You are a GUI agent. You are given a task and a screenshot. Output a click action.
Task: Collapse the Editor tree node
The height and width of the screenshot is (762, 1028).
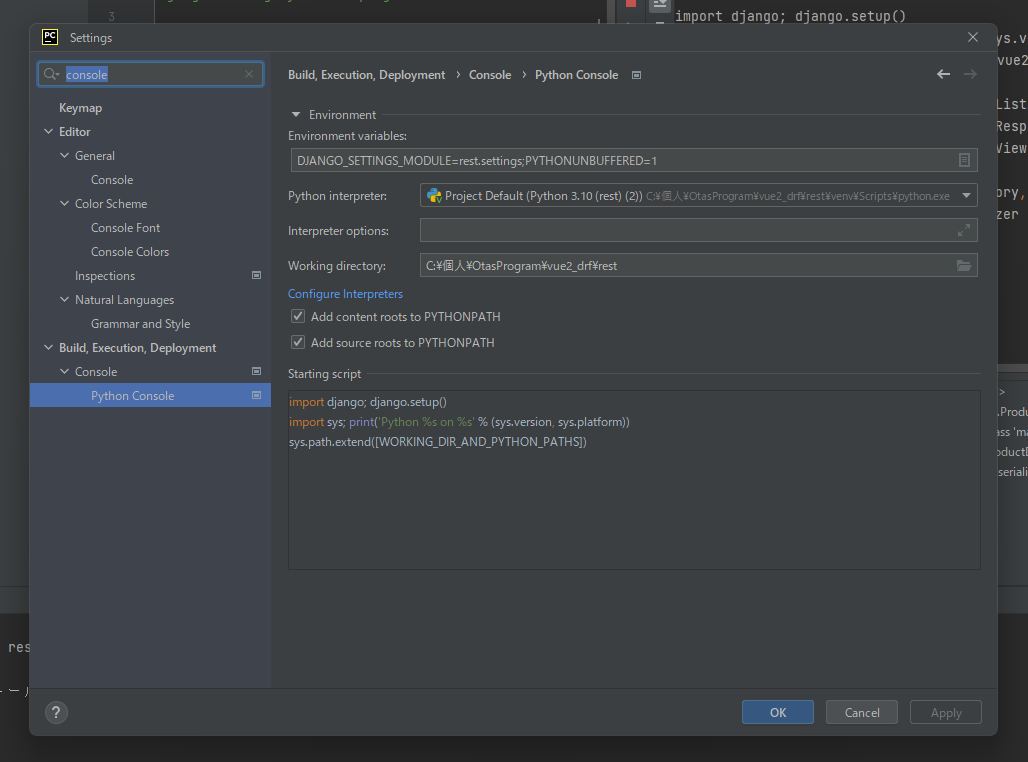tap(49, 132)
